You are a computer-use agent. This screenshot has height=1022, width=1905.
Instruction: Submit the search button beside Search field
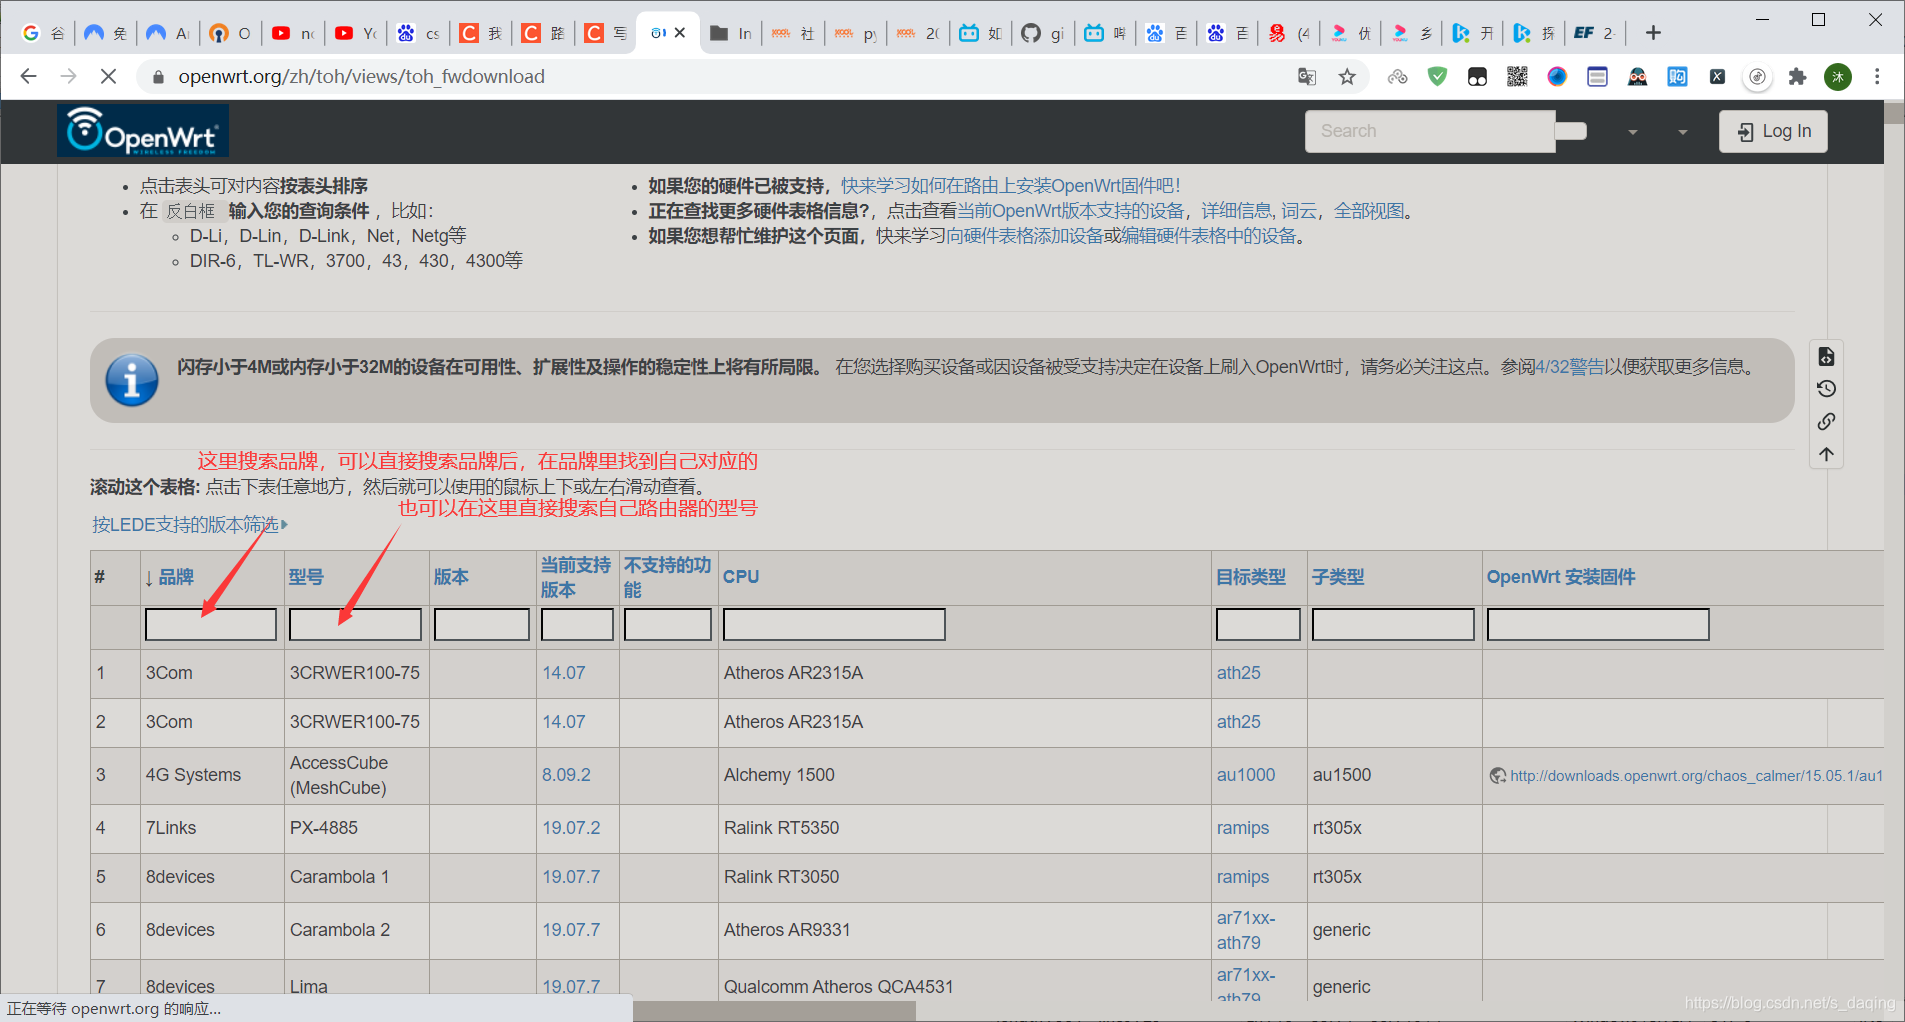[1571, 131]
